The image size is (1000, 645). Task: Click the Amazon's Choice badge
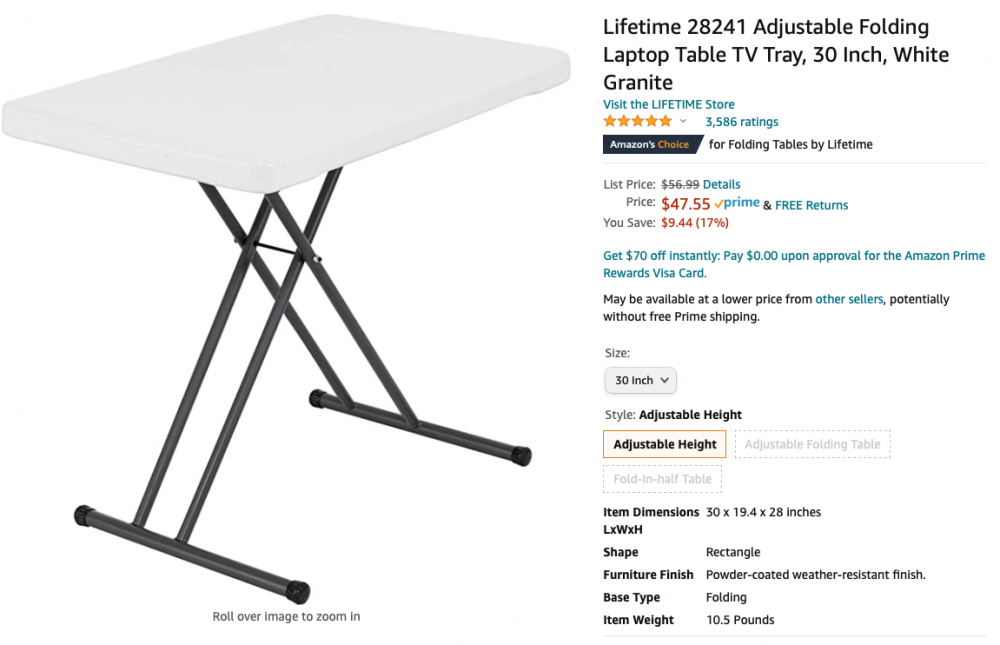point(650,144)
